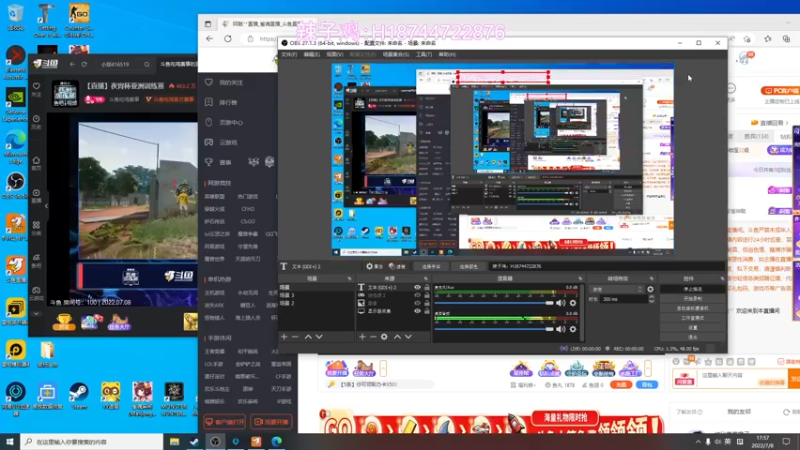Reload the browser page

(228, 39)
